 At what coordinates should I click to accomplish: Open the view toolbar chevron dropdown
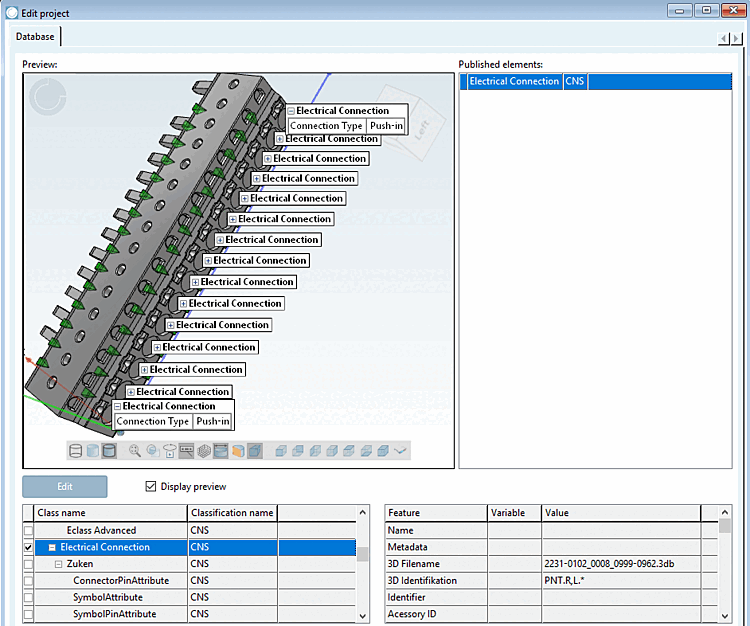[x=401, y=451]
